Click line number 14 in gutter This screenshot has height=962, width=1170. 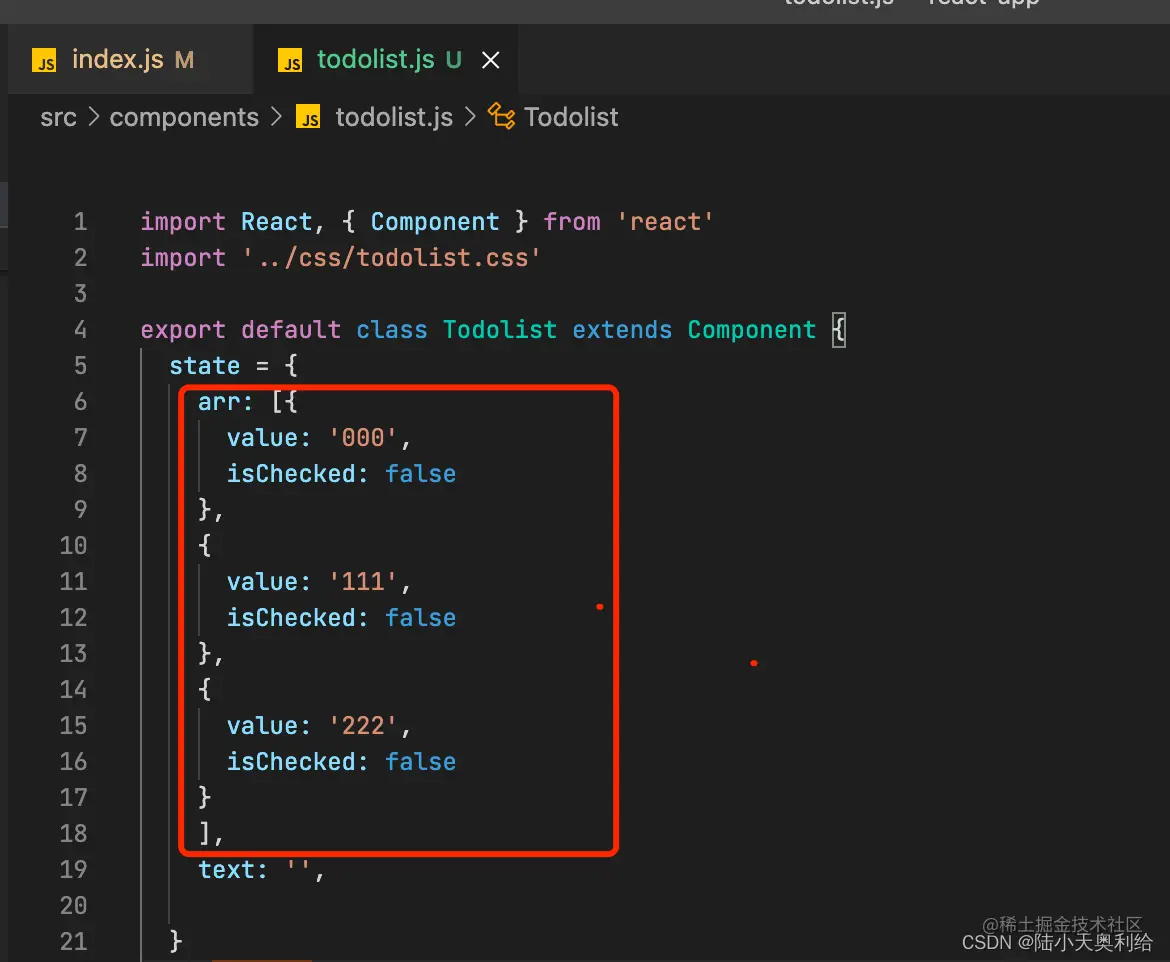point(73,690)
